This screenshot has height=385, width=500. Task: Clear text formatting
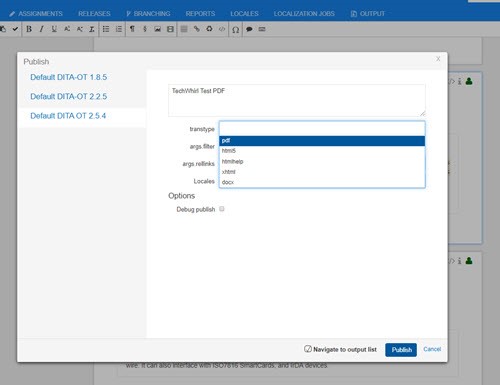pyautogui.click(x=92, y=29)
